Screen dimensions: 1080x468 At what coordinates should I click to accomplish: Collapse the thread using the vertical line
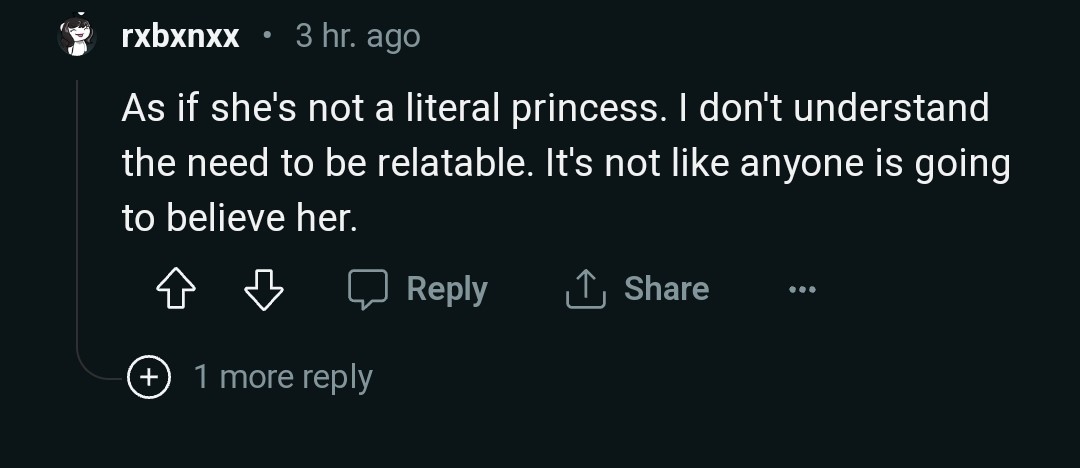[78, 200]
